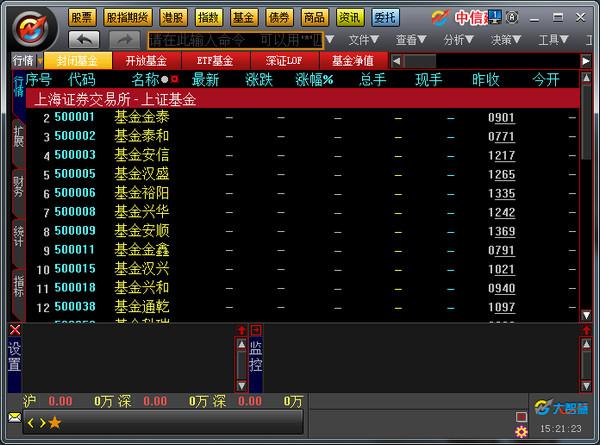Open the mail envelope icon

click(x=15, y=417)
